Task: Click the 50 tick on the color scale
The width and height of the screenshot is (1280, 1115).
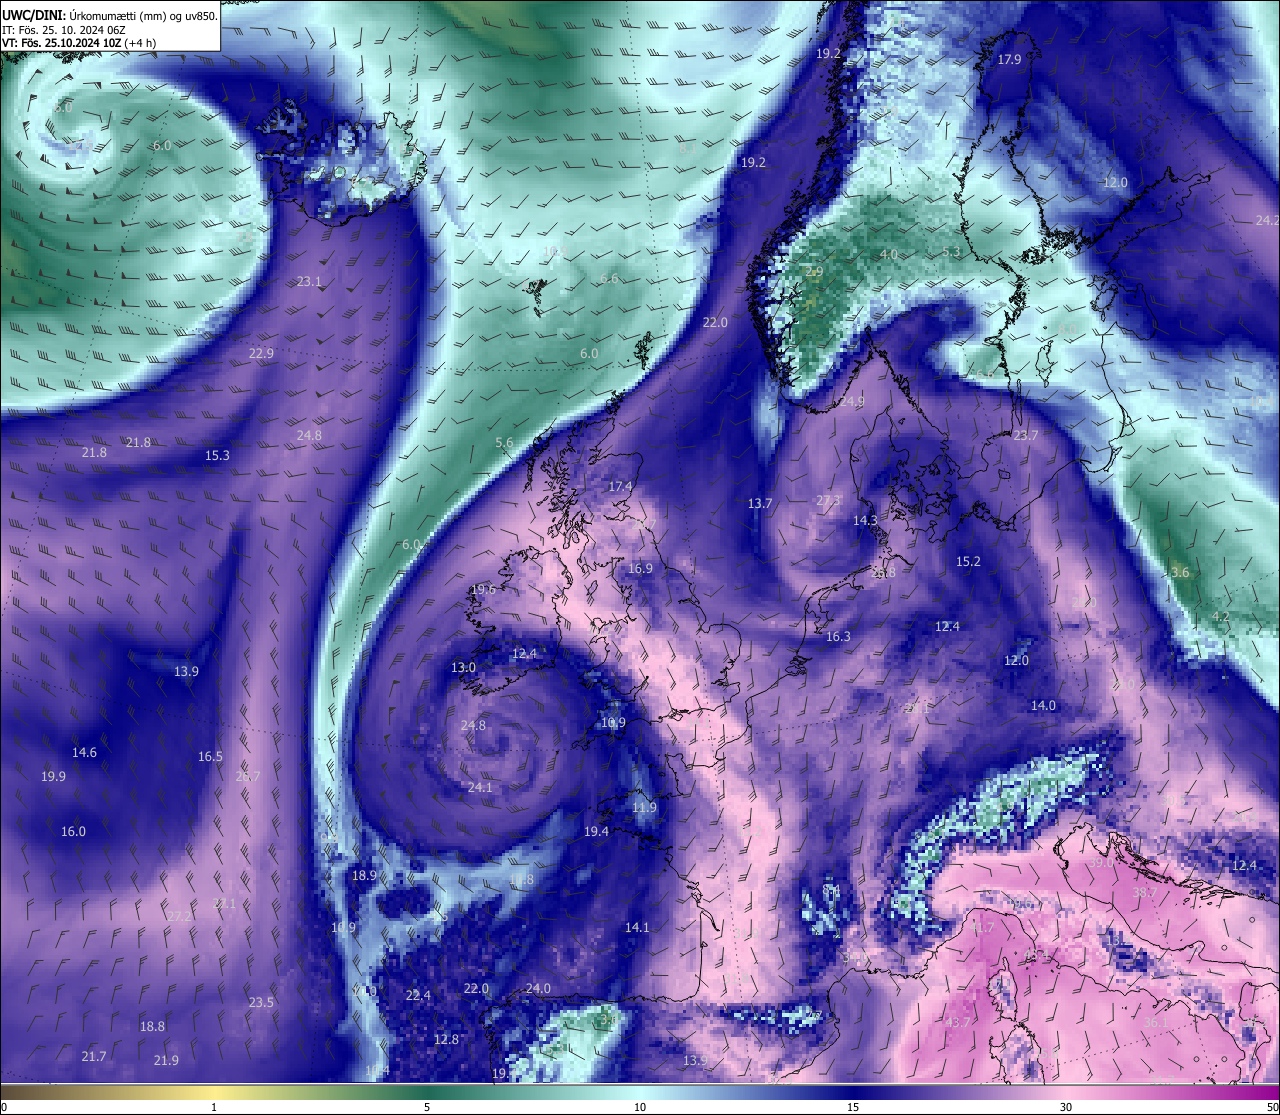Action: [1272, 1107]
